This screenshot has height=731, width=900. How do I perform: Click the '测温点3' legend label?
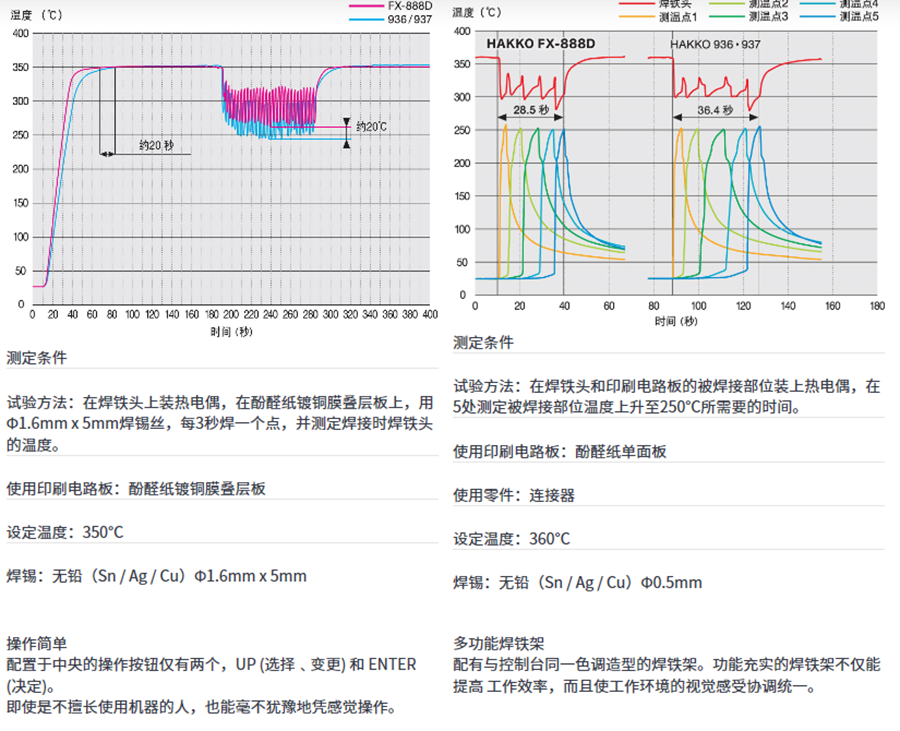(768, 17)
